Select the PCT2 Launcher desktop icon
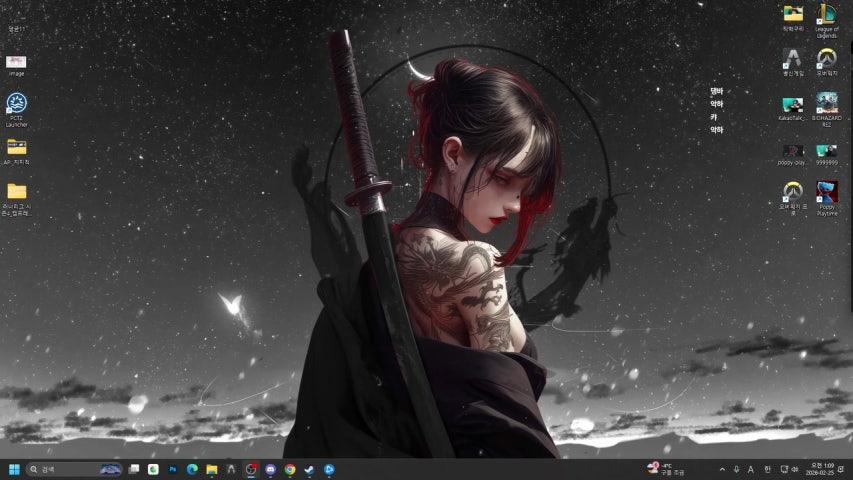The width and height of the screenshot is (853, 480). coord(16,110)
